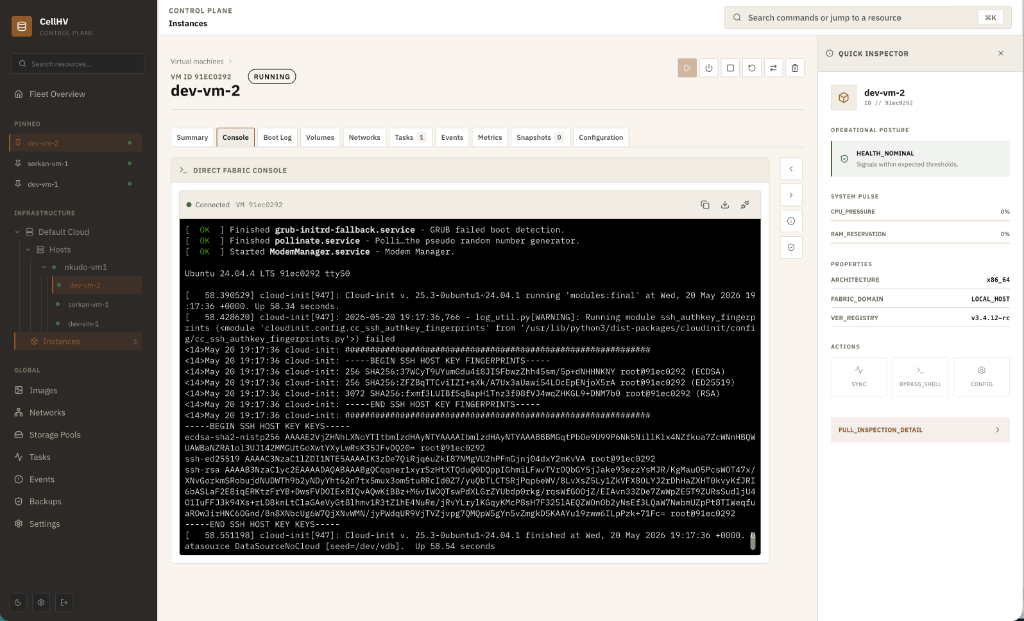Collapse the Default Cloud tree node
This screenshot has height=621, width=1024.
pyautogui.click(x=18, y=232)
